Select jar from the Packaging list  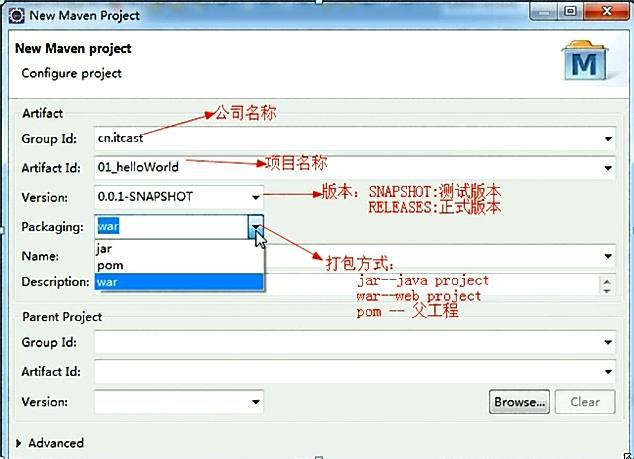179,248
